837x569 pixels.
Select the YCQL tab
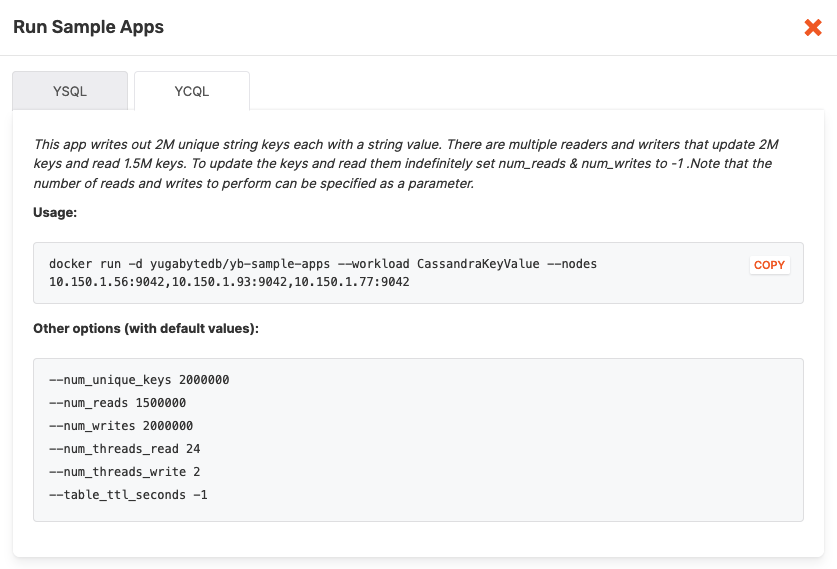[x=192, y=91]
